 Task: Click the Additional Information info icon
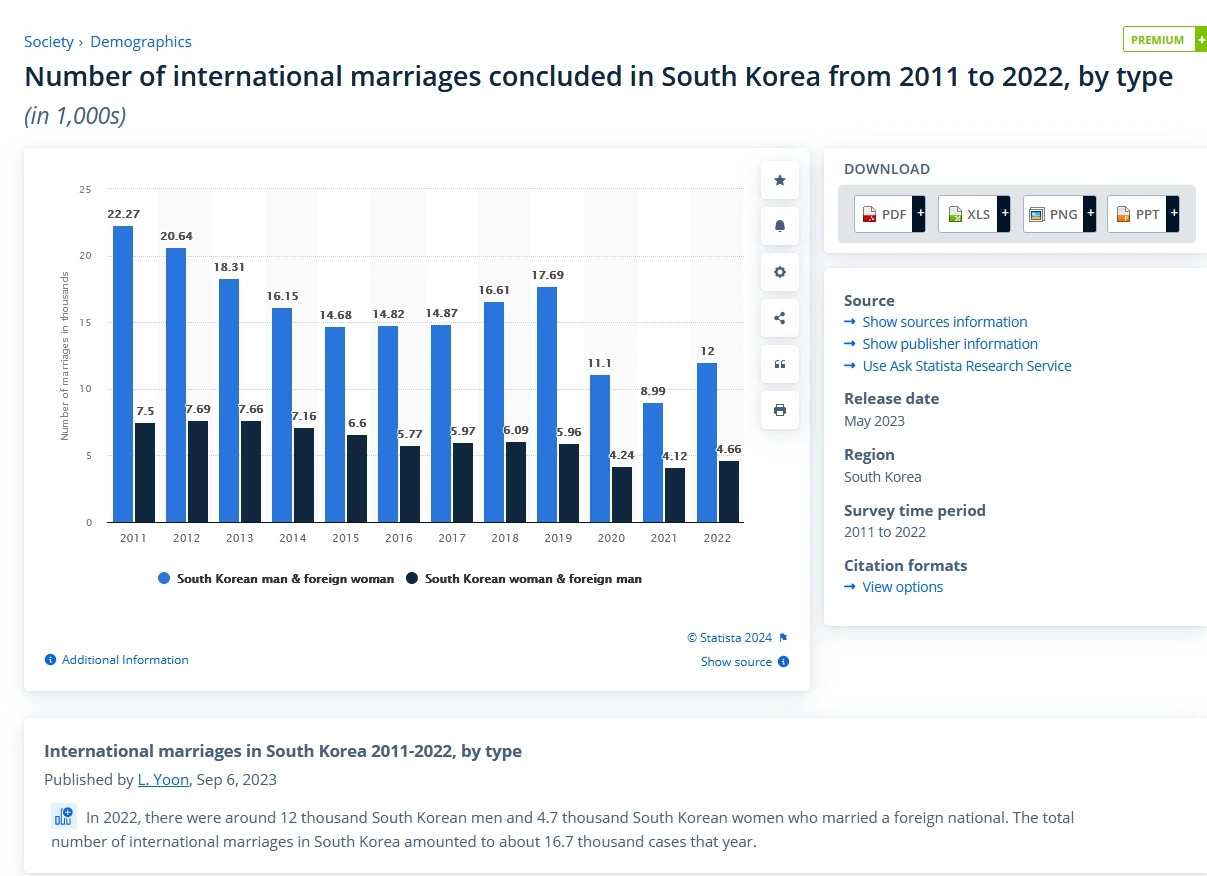tap(50, 660)
